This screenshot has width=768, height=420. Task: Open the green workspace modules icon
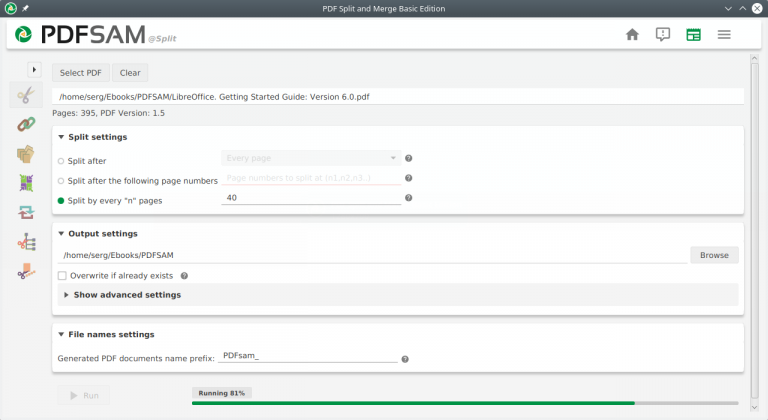[693, 34]
